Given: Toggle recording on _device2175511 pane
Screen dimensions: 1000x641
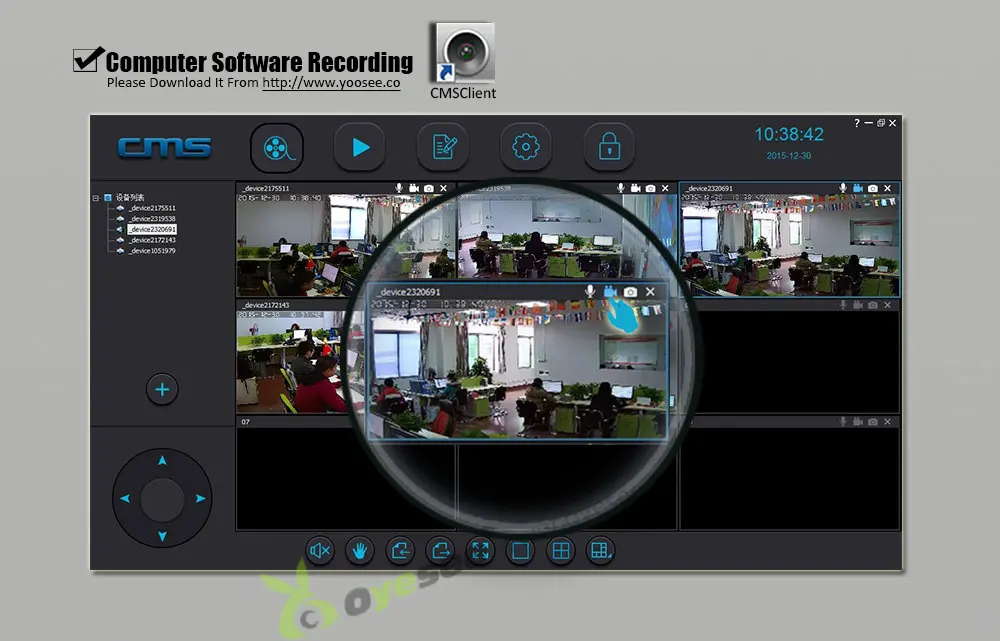Looking at the screenshot, I should point(414,188).
